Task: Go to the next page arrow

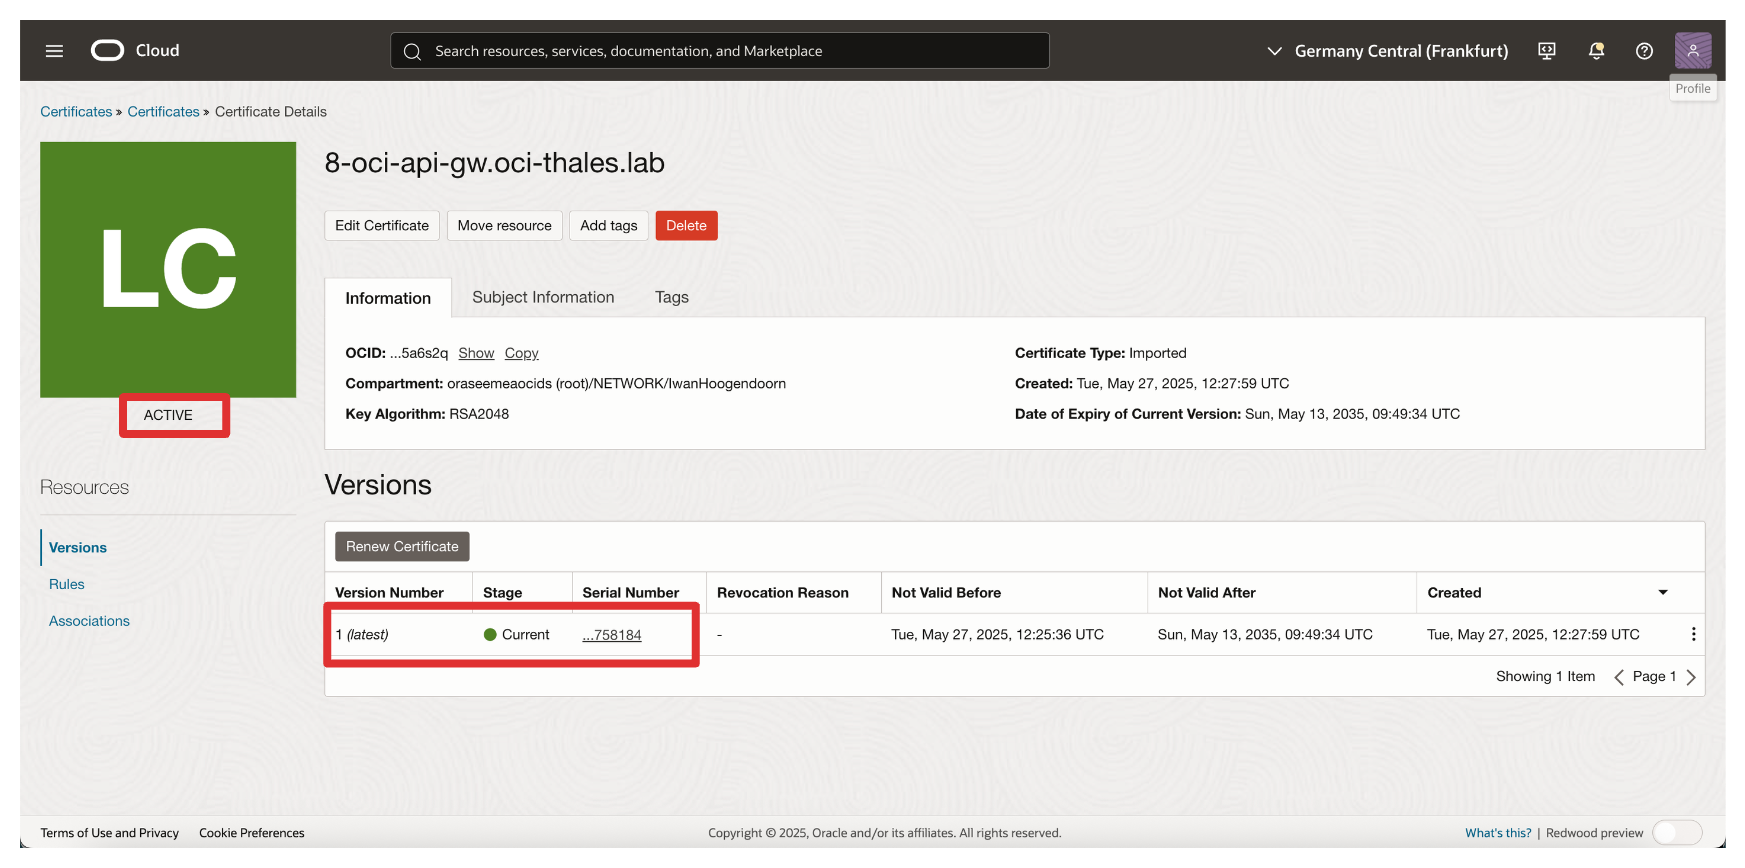Action: tap(1691, 677)
